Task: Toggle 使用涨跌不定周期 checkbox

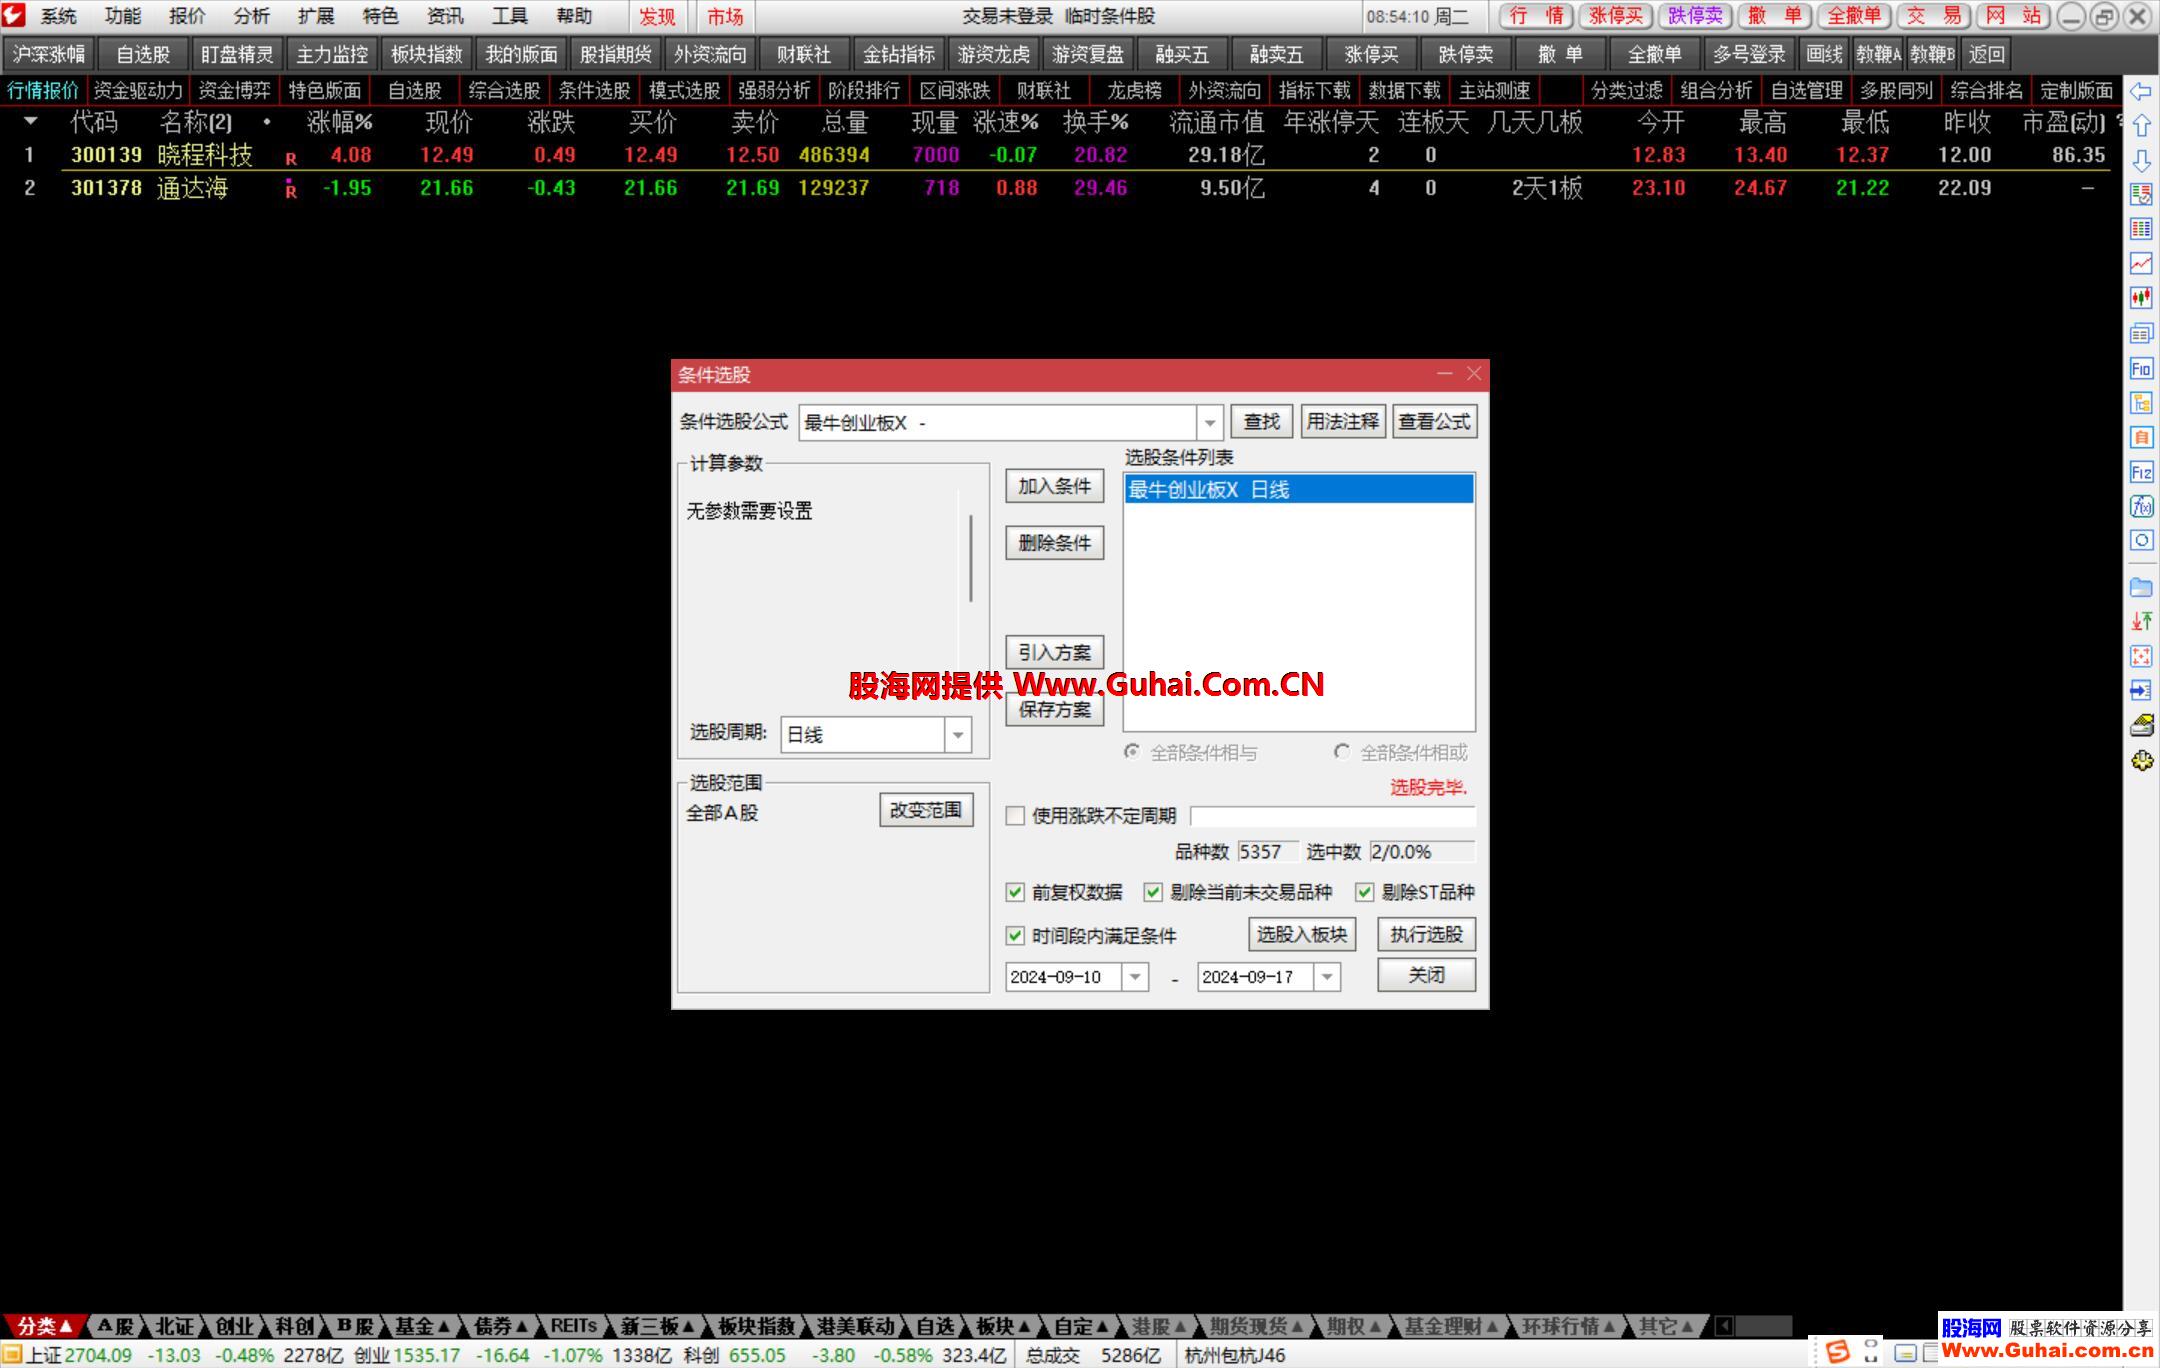Action: tap(1015, 816)
